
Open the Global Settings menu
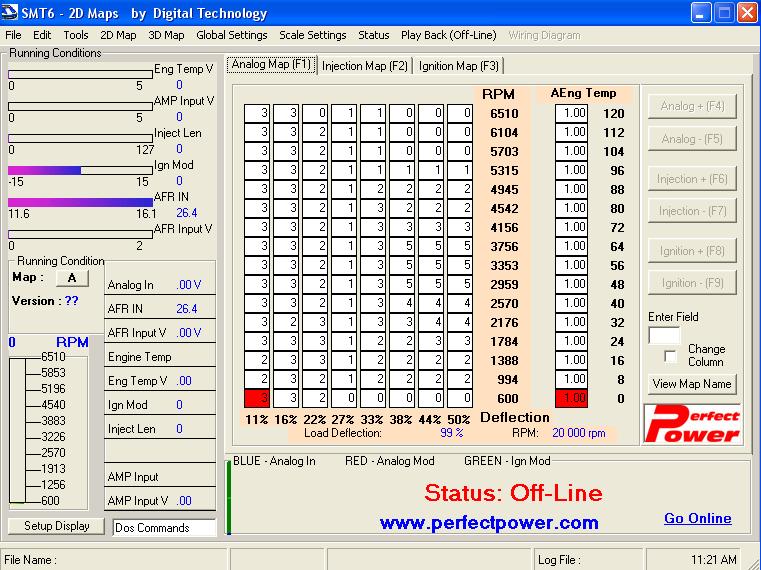pos(231,35)
